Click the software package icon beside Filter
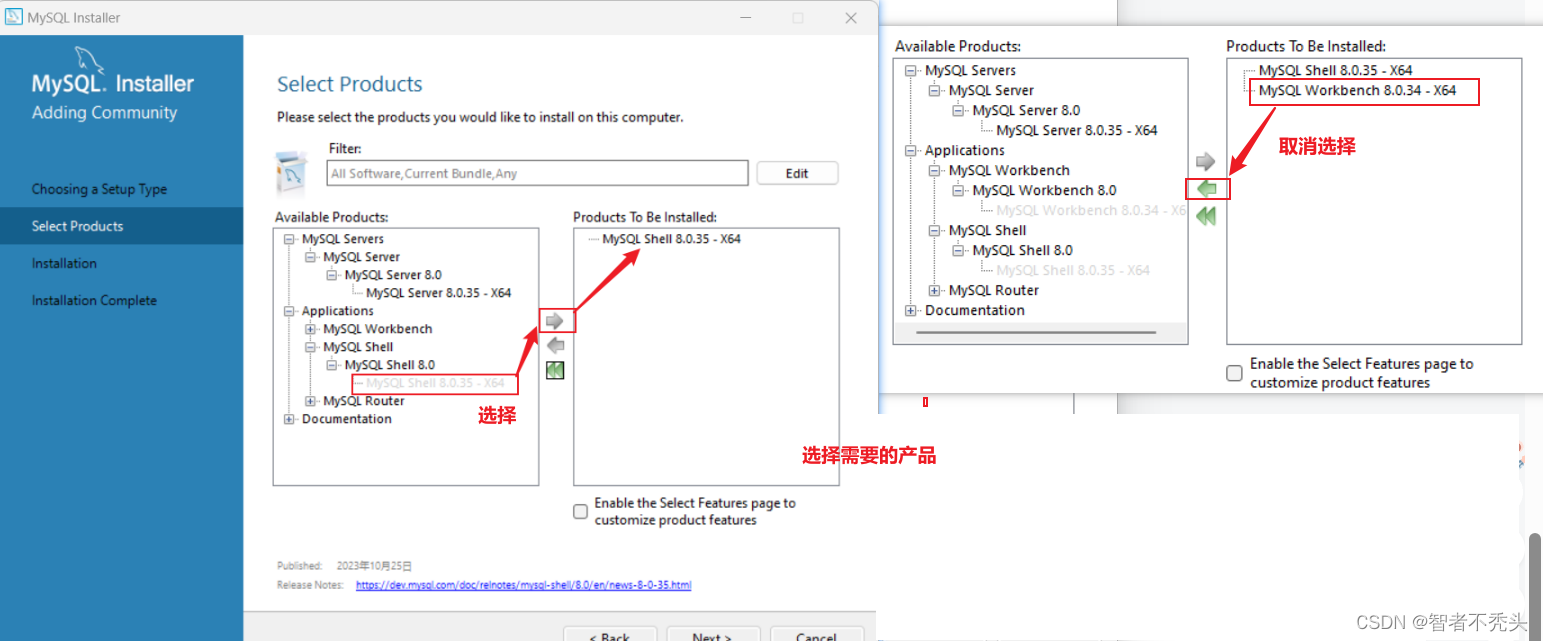The height and width of the screenshot is (641, 1543). 291,172
